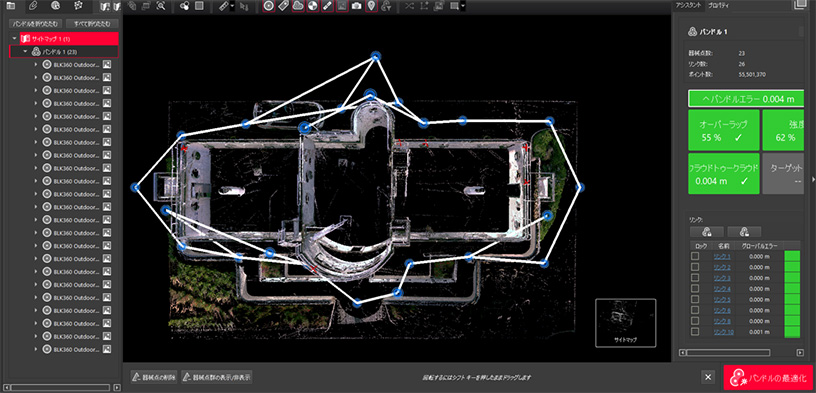Click the shuffle crossing arrows icon
The width and height of the screenshot is (816, 393).
(409, 6)
